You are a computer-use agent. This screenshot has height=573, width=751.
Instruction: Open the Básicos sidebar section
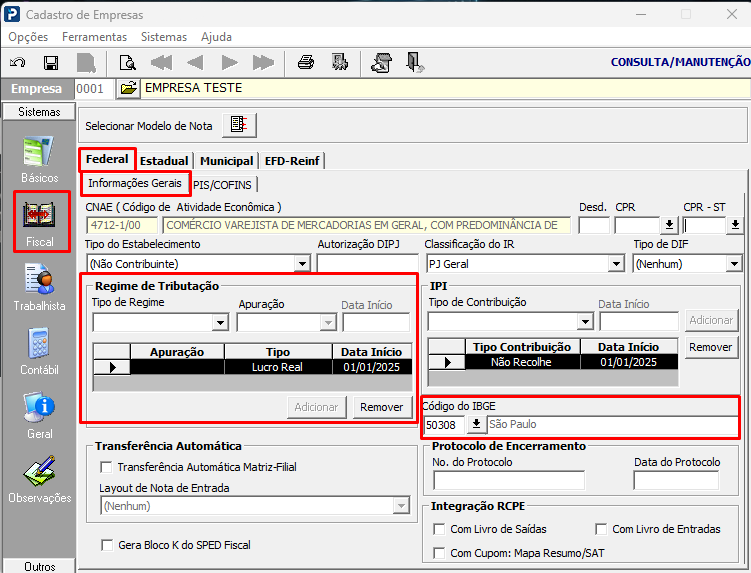pyautogui.click(x=39, y=160)
